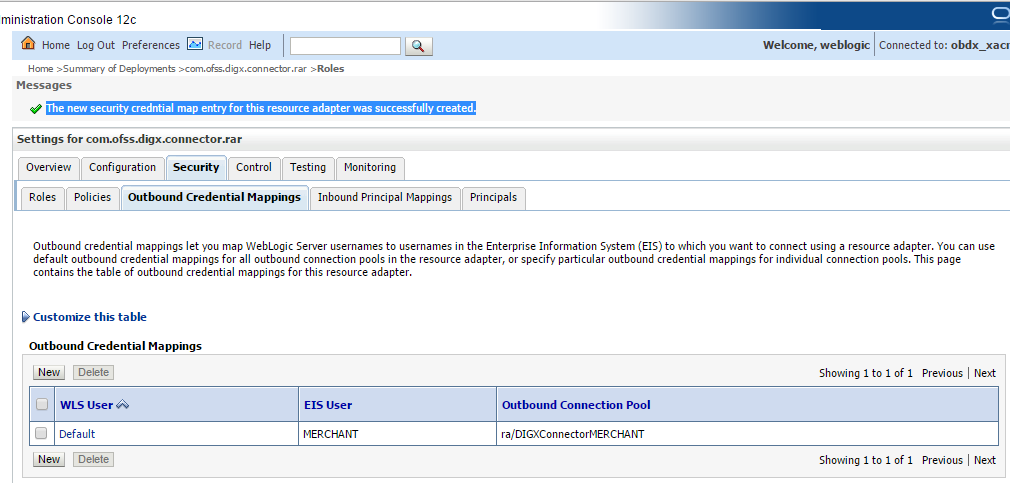Click the Delete button above table
The image size is (1010, 483).
click(x=93, y=372)
